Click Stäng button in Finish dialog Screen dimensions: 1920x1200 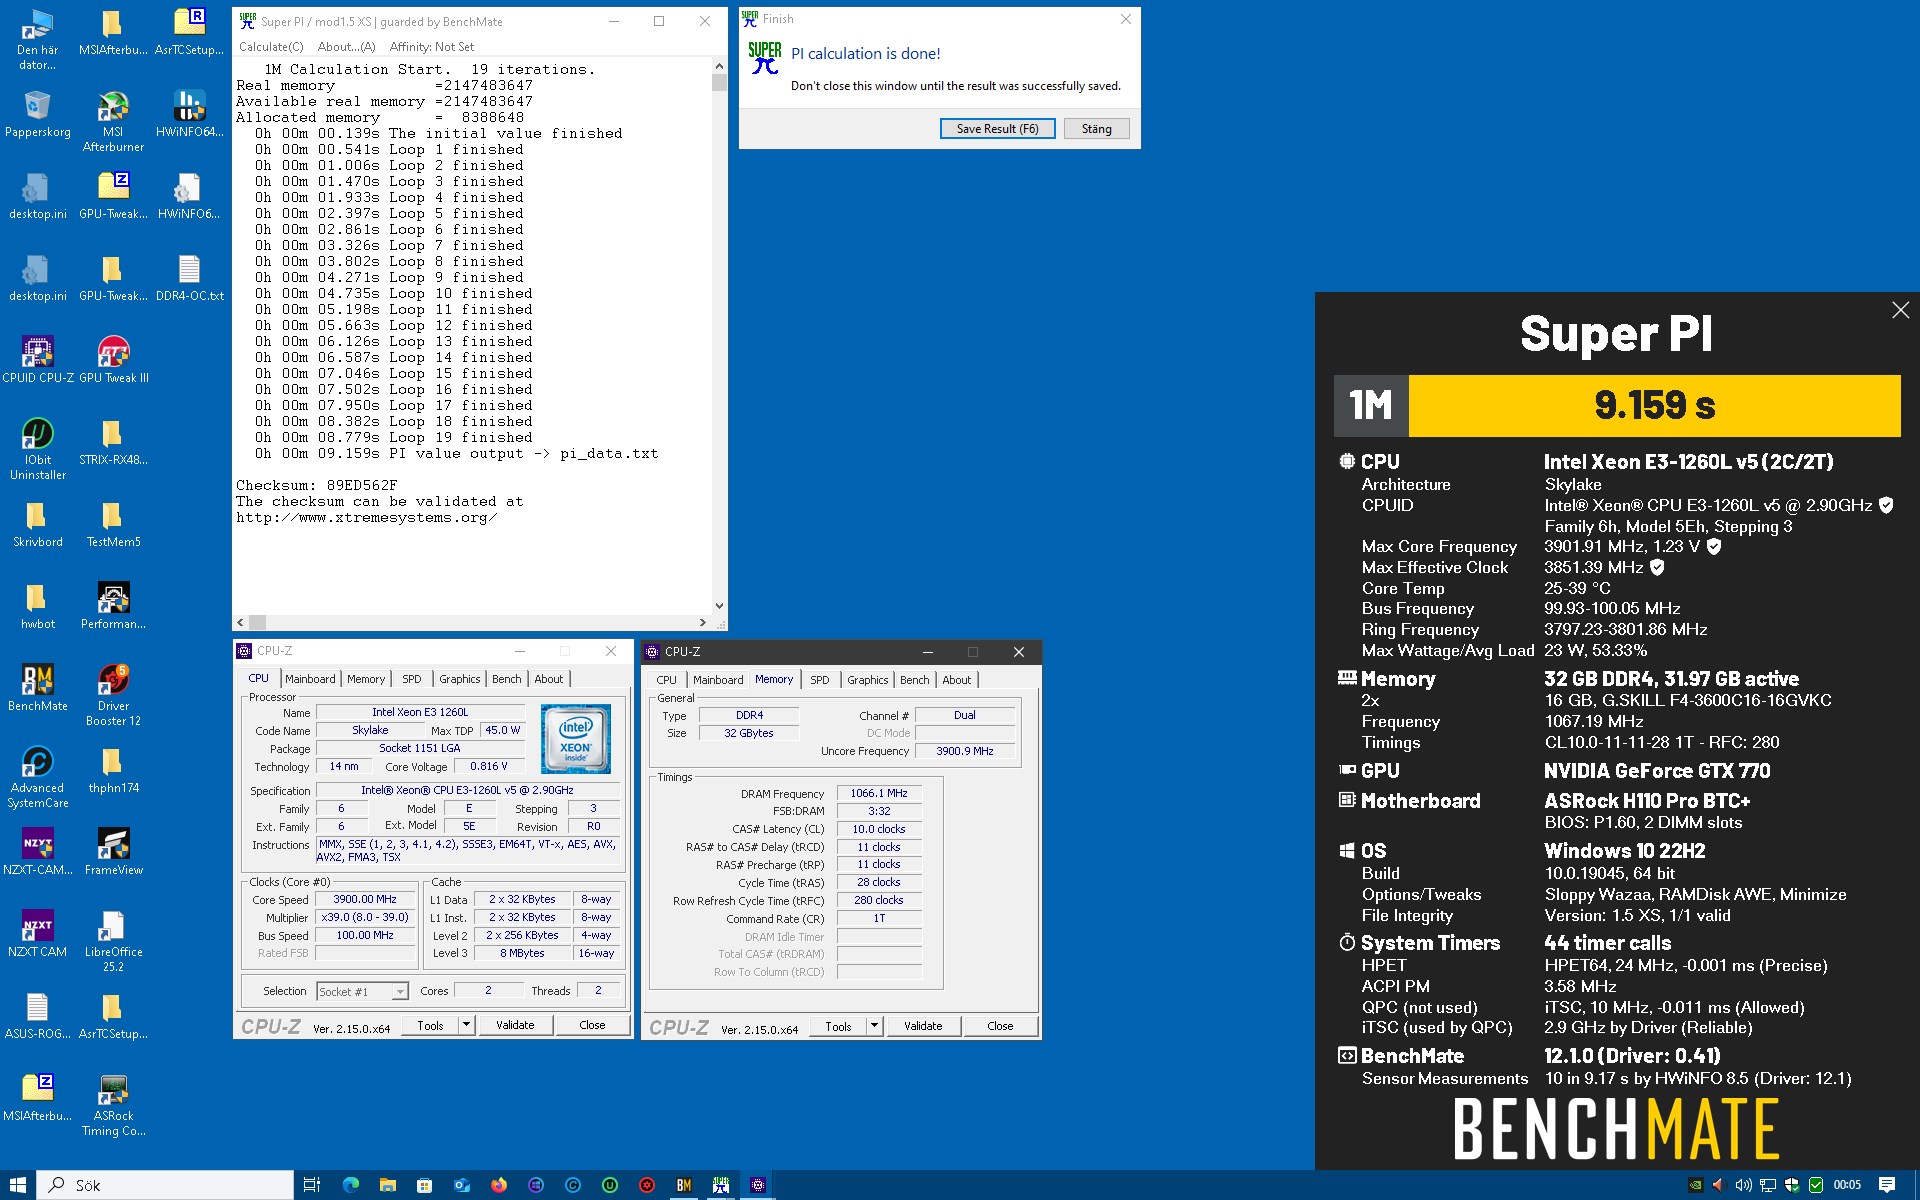point(1096,129)
